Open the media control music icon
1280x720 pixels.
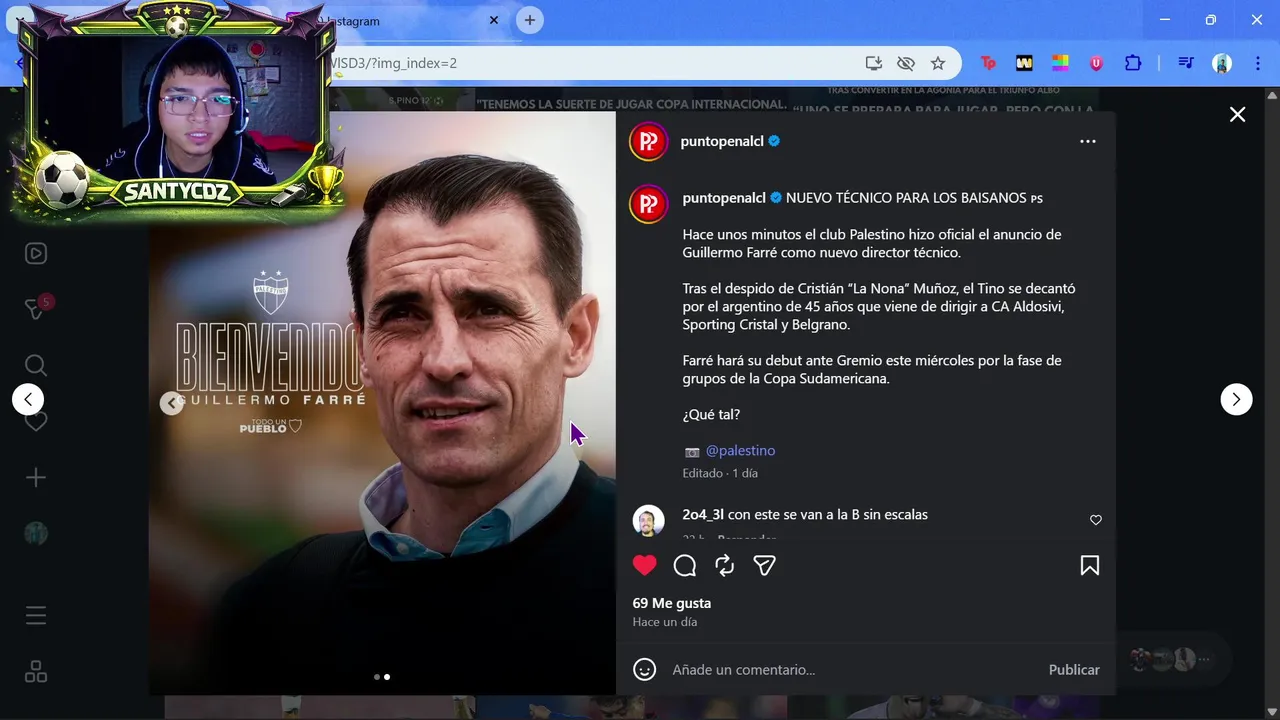point(1186,63)
